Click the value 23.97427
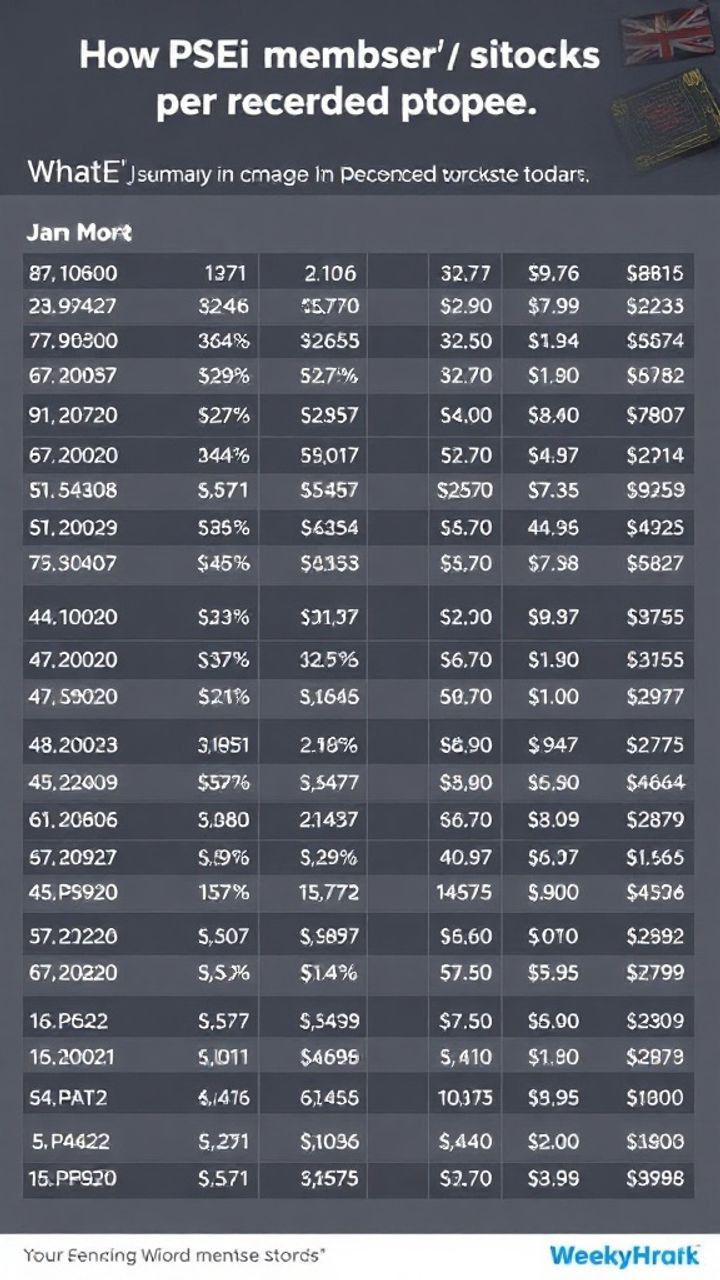Image resolution: width=720 pixels, height=1280 pixels. pos(73,306)
